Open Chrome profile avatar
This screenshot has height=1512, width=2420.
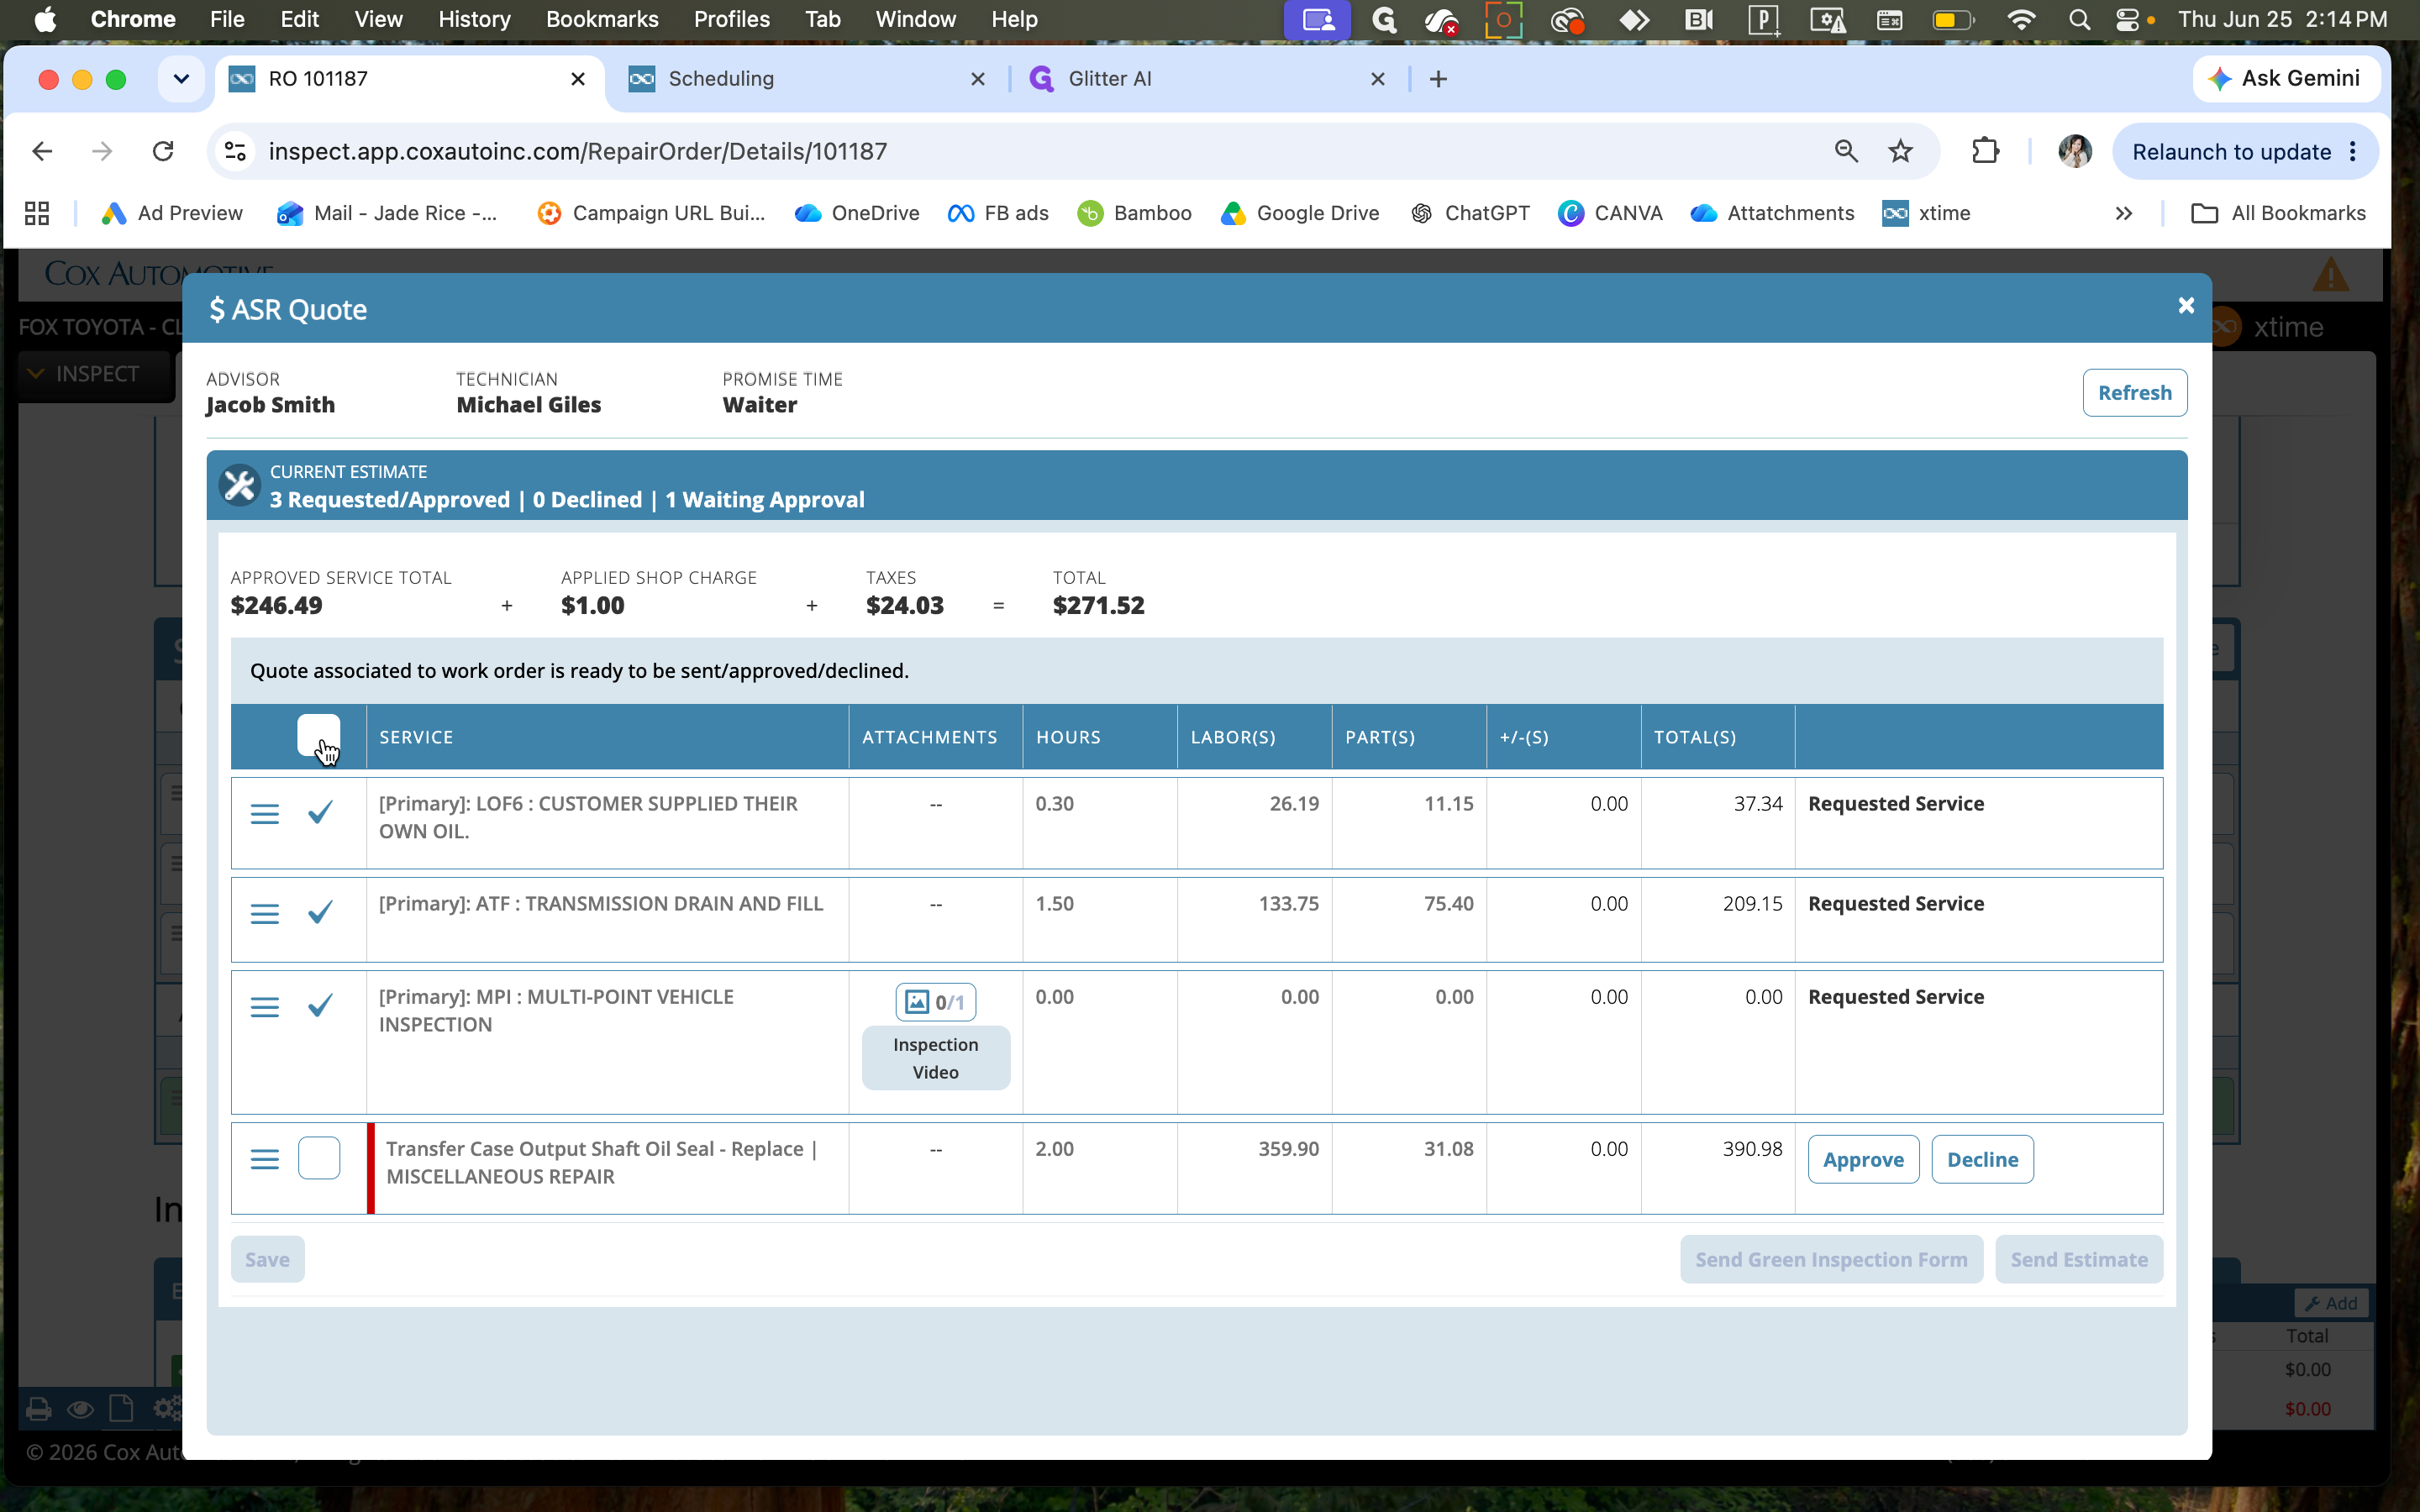tap(2075, 151)
